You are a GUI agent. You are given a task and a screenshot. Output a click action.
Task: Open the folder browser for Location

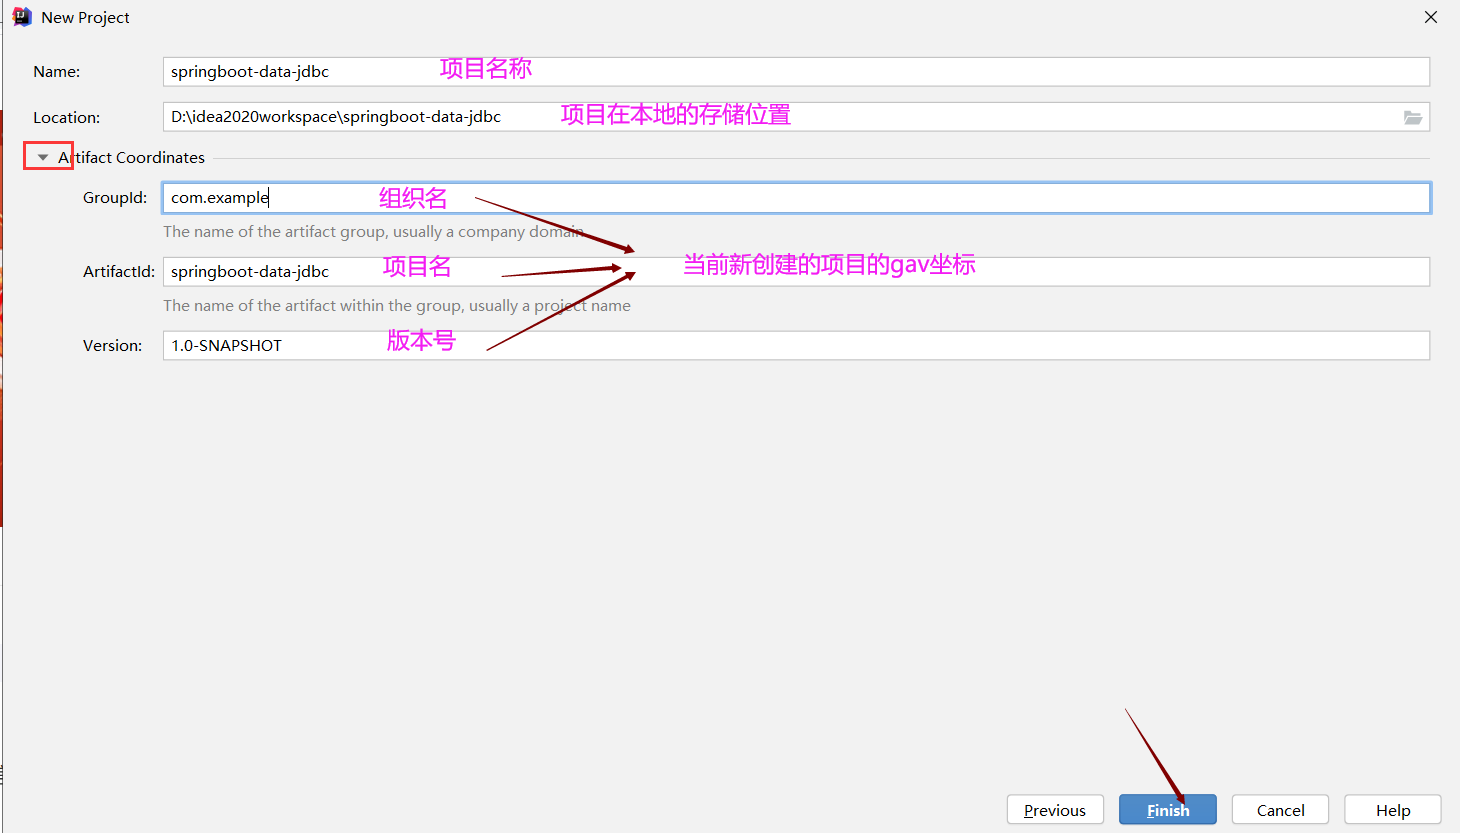click(x=1413, y=117)
